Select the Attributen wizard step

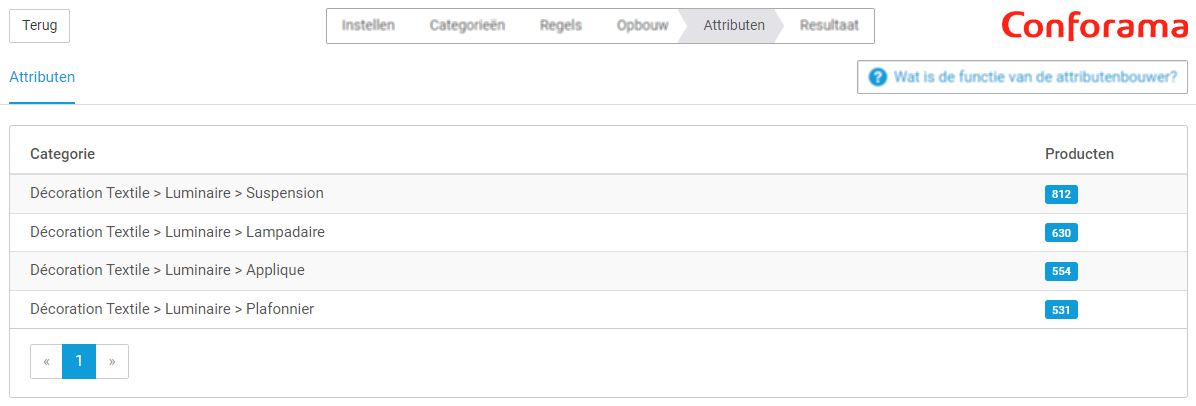(734, 25)
